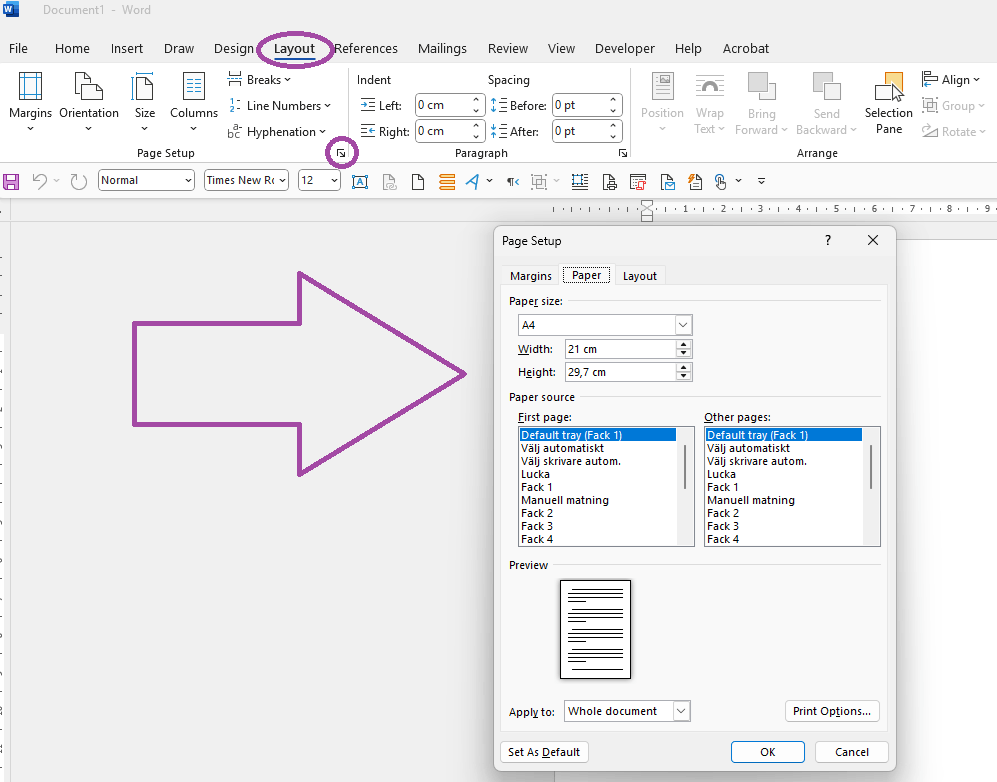Click the email document envelope icon

tap(667, 182)
